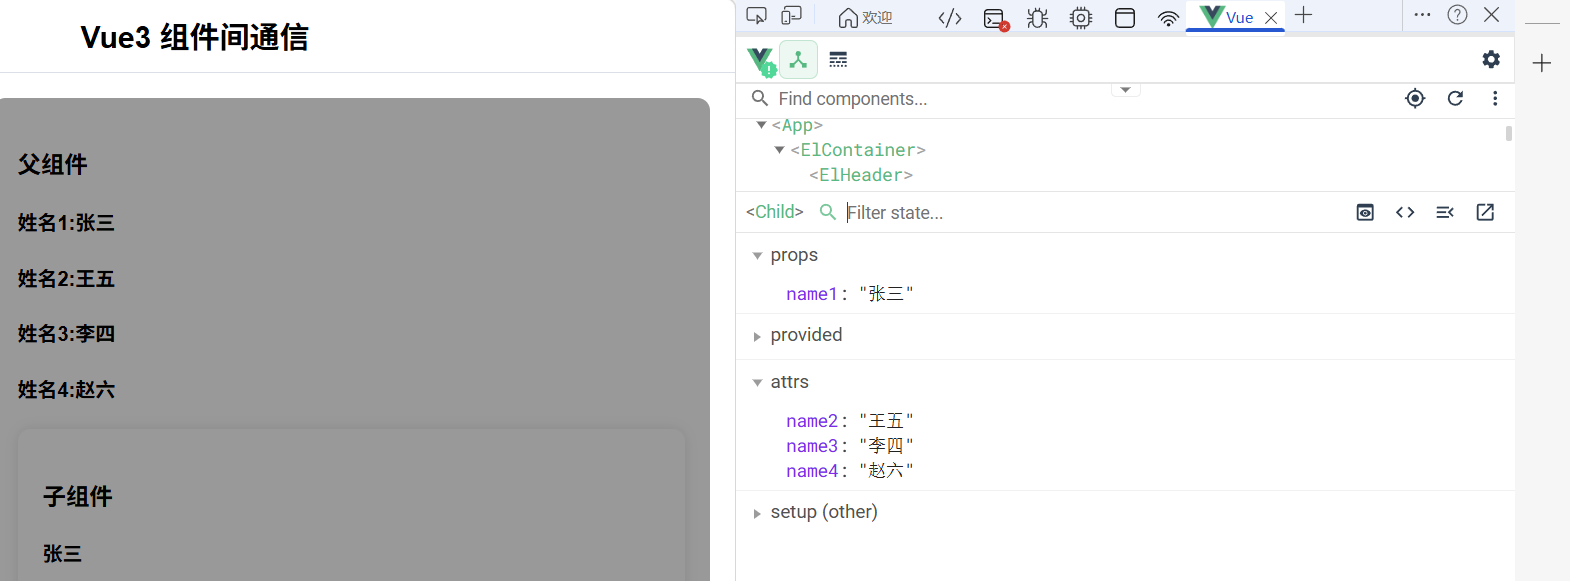Click the name3 attr value 李四

coord(886,446)
